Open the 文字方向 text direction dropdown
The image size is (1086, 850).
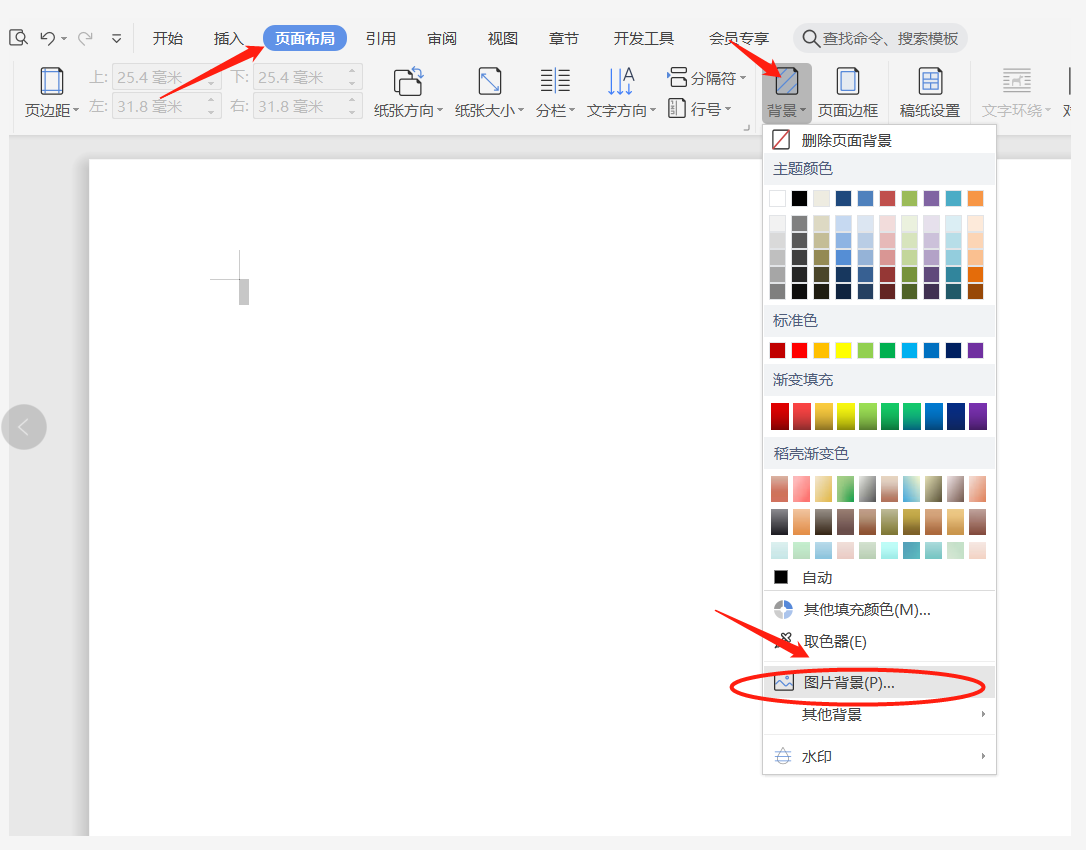tap(621, 92)
